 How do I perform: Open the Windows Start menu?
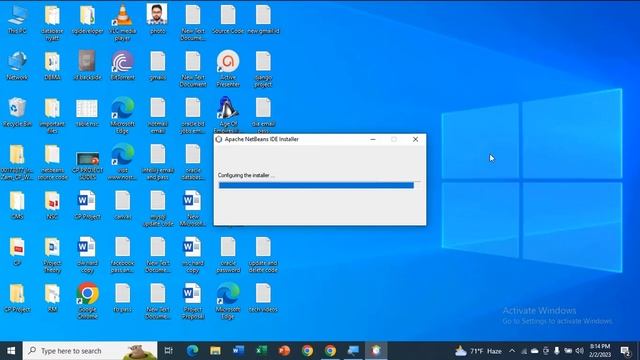click(x=11, y=351)
